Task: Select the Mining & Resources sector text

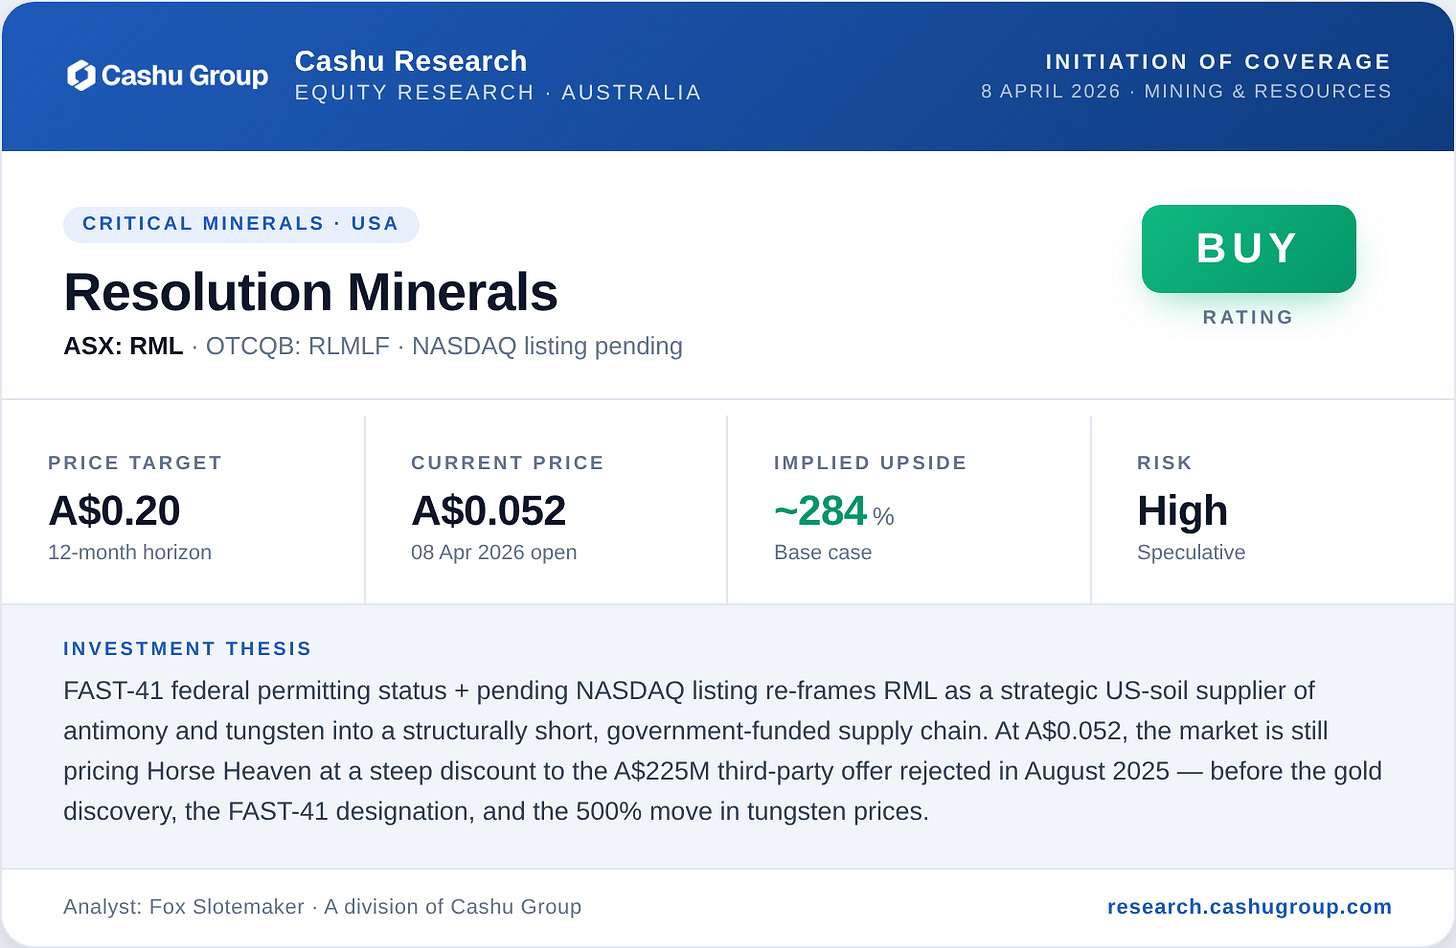Action: tap(1267, 91)
